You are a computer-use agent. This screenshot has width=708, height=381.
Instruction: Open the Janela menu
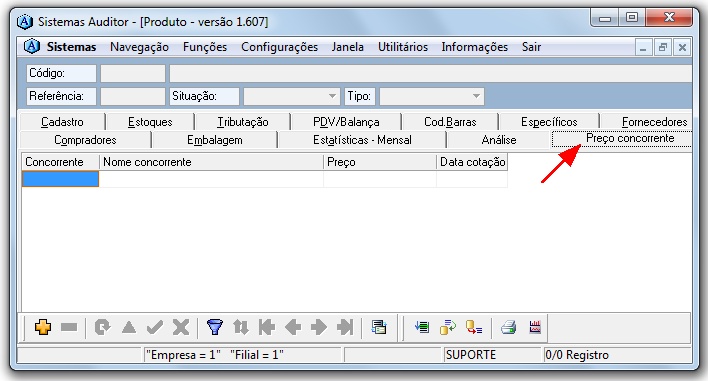pos(348,47)
